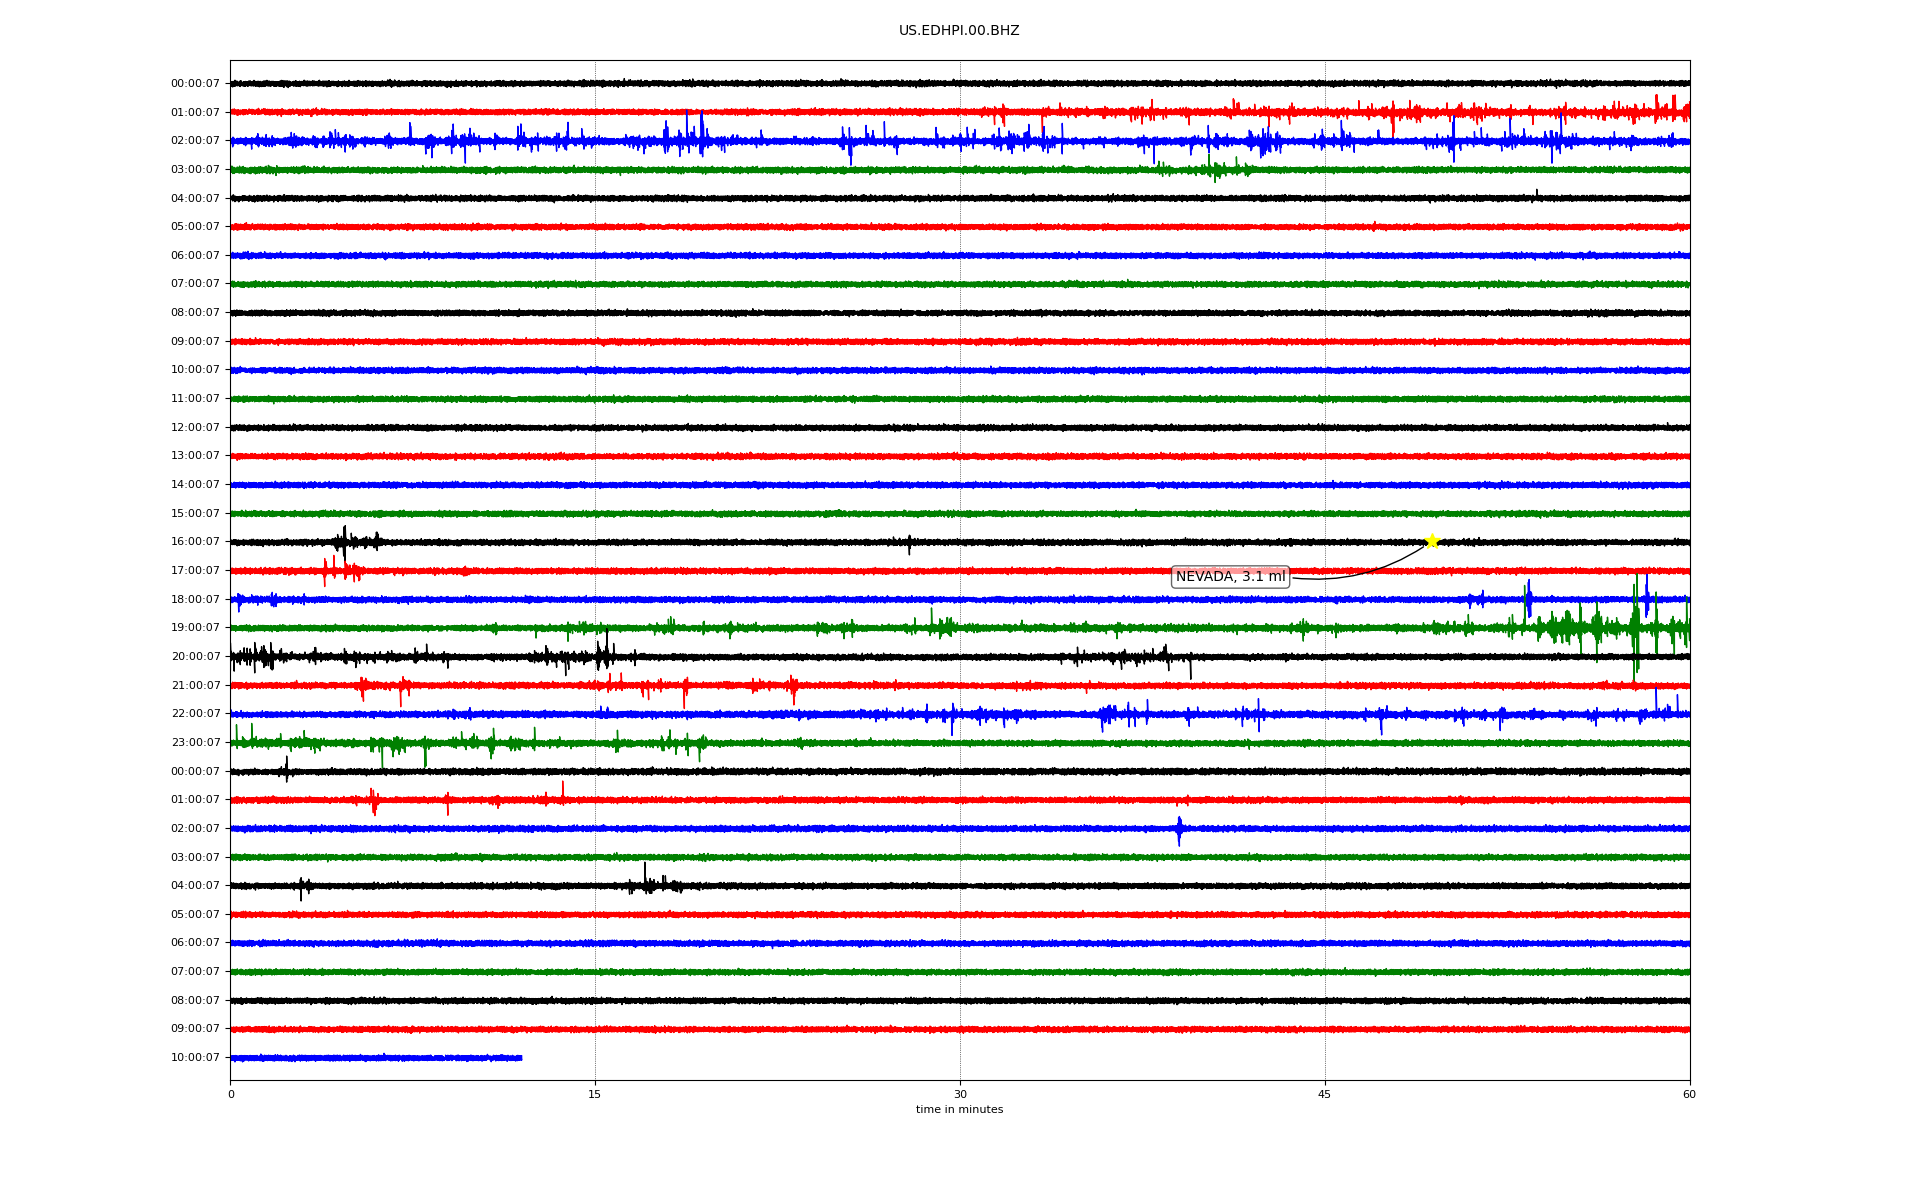Click the 18:00:07 time label

pos(195,600)
